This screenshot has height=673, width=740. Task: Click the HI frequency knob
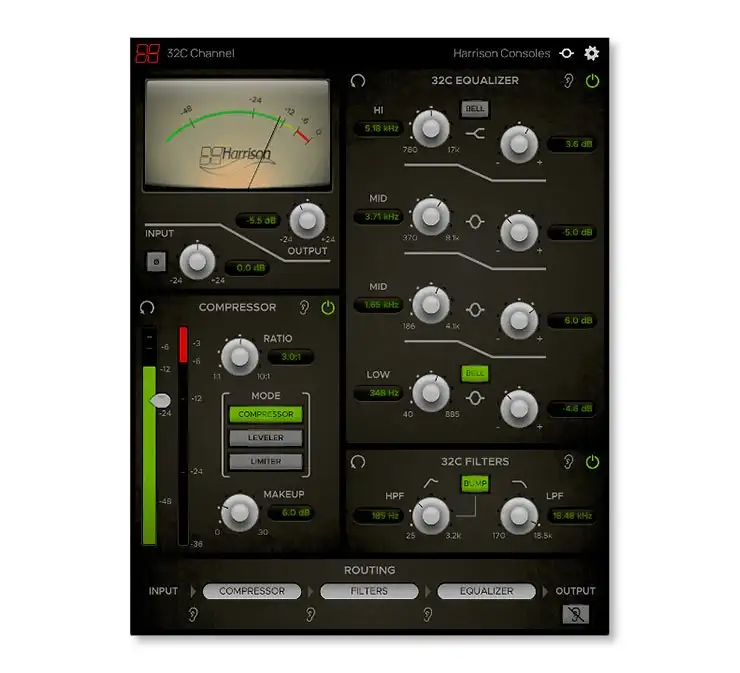(430, 128)
